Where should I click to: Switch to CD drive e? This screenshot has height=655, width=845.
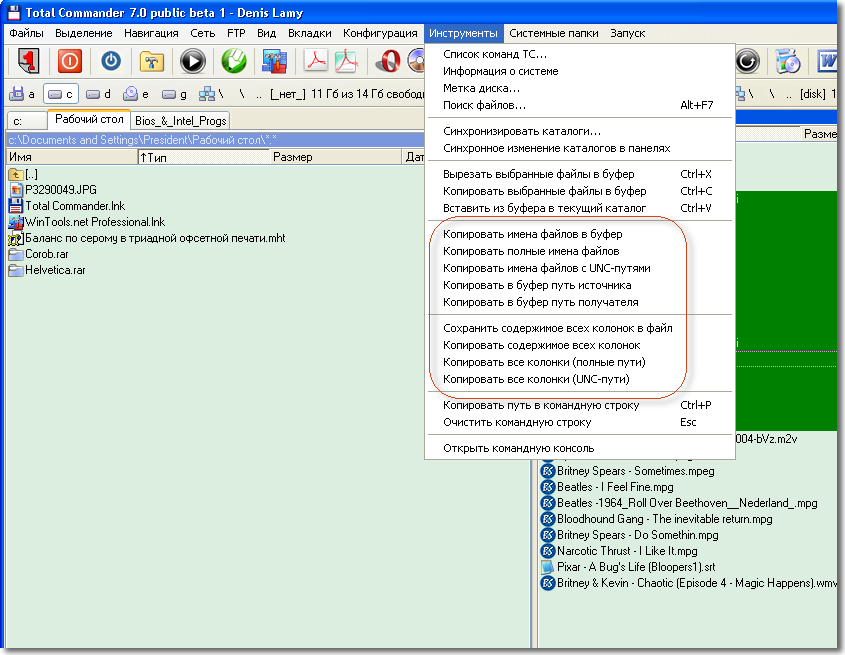(136, 94)
